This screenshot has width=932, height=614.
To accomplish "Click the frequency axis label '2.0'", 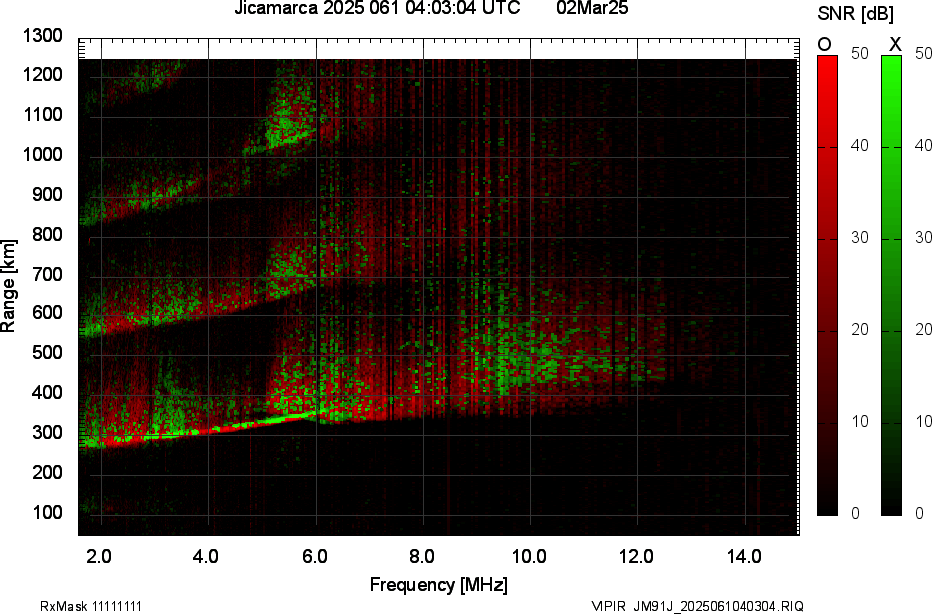I will 99,556.
